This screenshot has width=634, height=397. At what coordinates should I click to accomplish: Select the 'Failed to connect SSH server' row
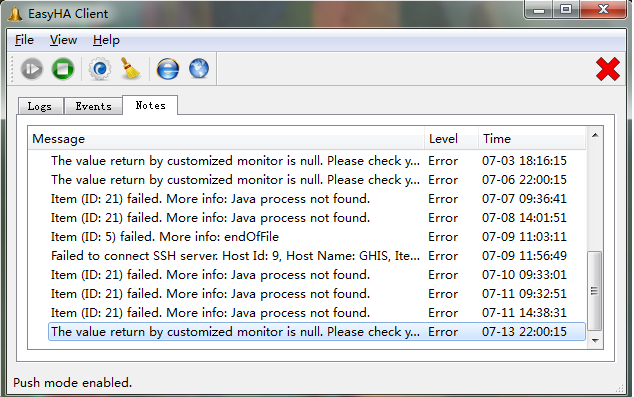tap(317, 256)
